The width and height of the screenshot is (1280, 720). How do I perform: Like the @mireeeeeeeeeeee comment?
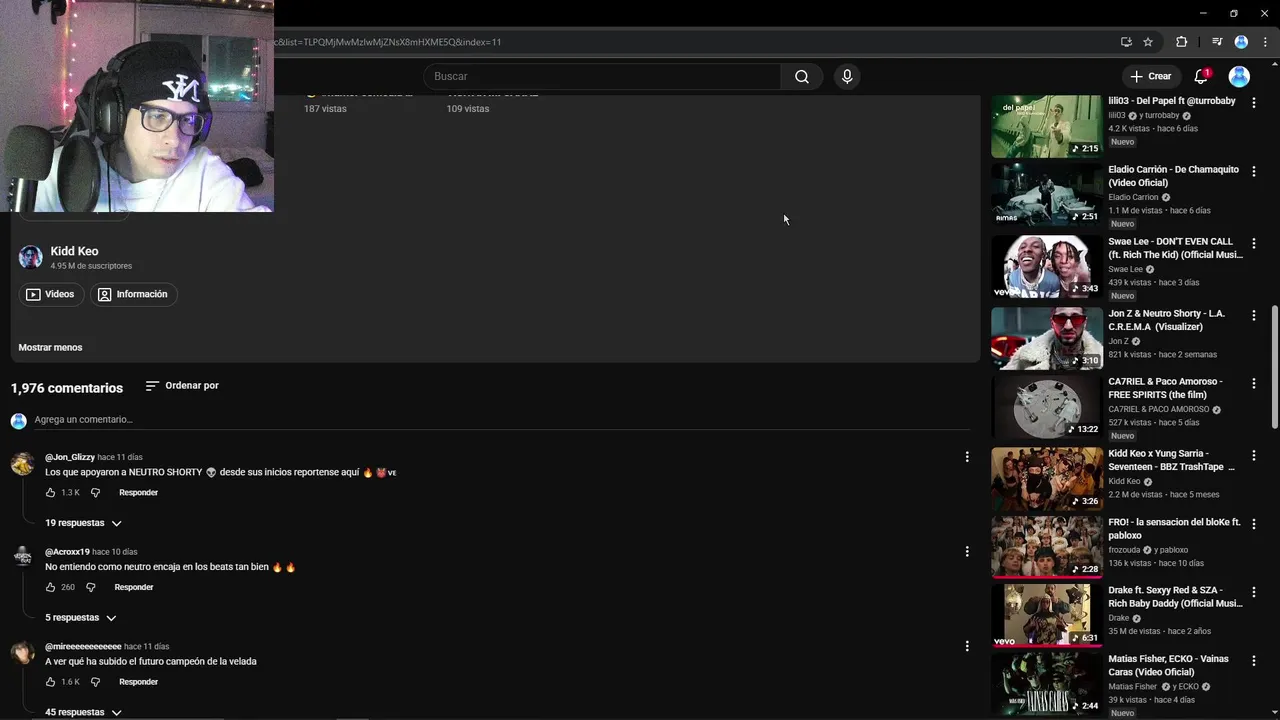[x=50, y=682]
